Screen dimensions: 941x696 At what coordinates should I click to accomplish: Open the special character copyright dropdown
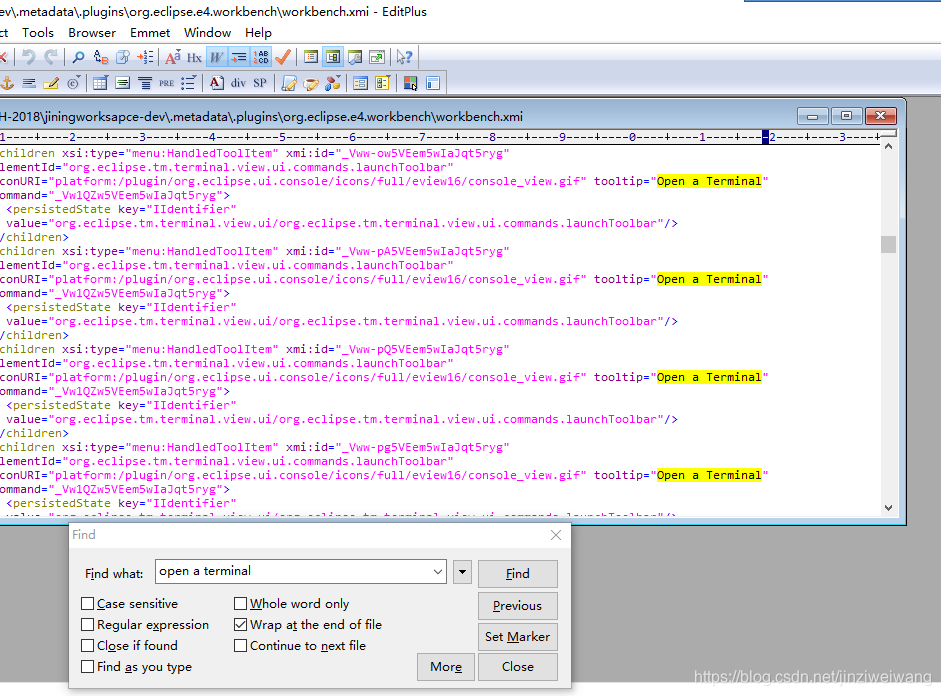(73, 83)
